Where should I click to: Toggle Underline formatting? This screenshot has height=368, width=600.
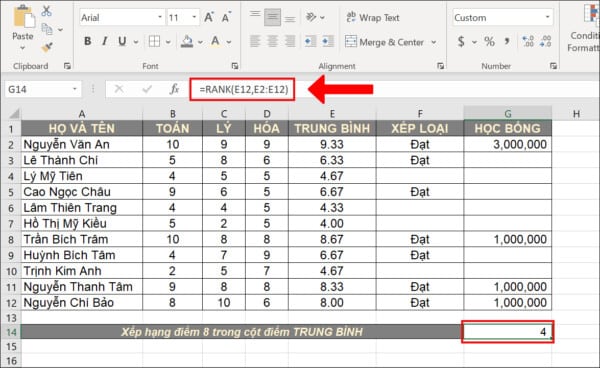point(122,41)
